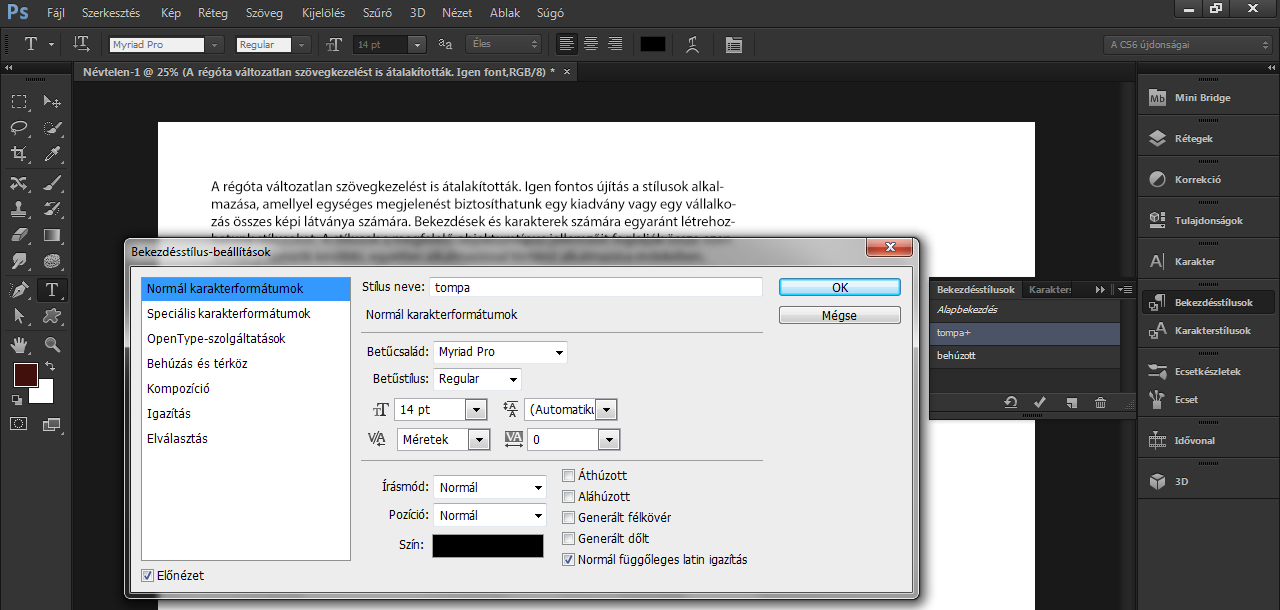Open the Szűrő menu

pos(379,14)
